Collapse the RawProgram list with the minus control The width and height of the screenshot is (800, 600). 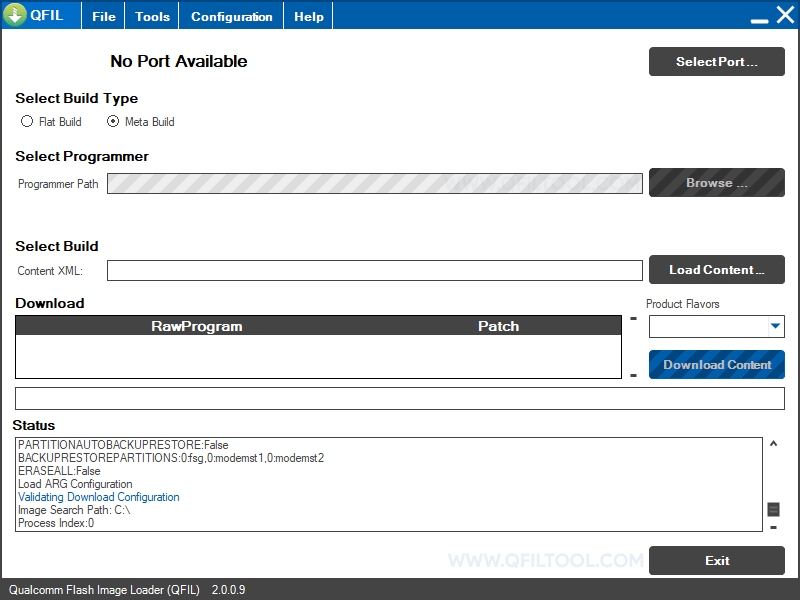pyautogui.click(x=633, y=319)
